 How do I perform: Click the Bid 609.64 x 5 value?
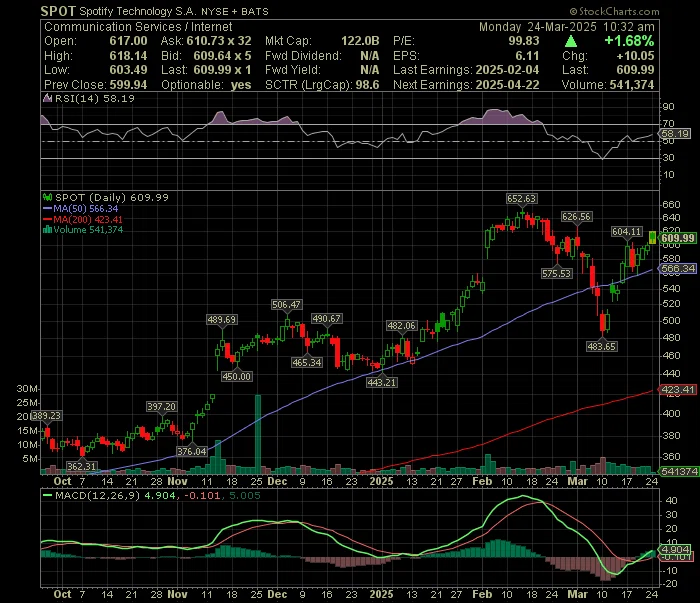click(x=222, y=55)
